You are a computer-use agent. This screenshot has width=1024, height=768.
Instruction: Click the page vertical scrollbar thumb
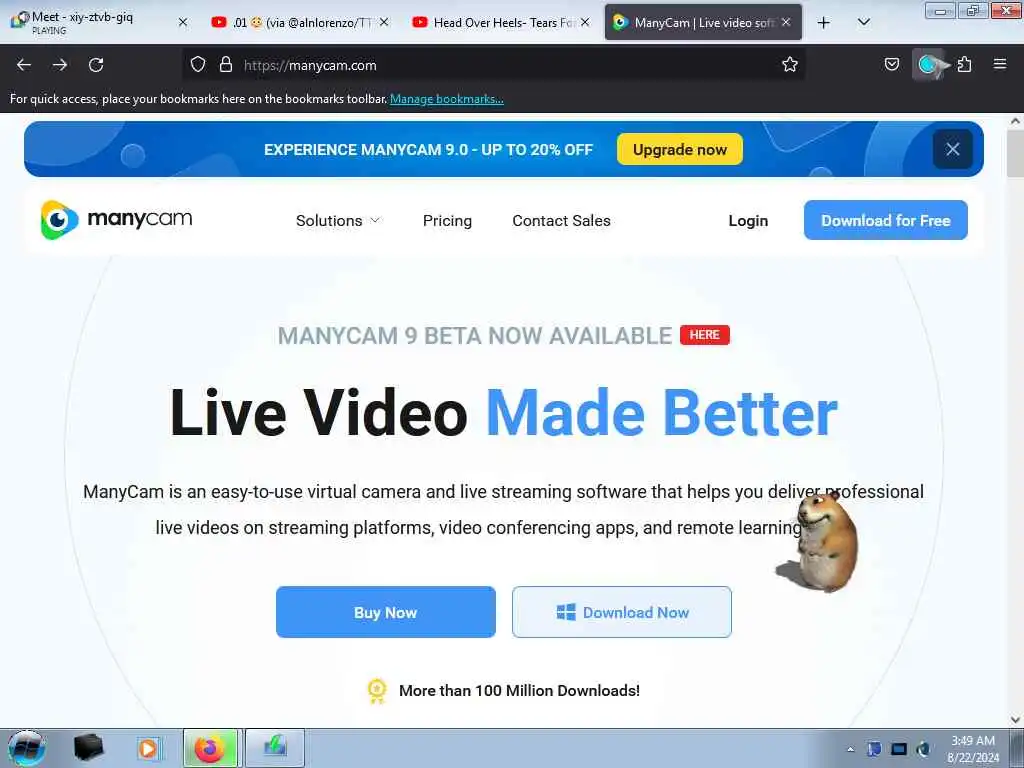pyautogui.click(x=1015, y=153)
